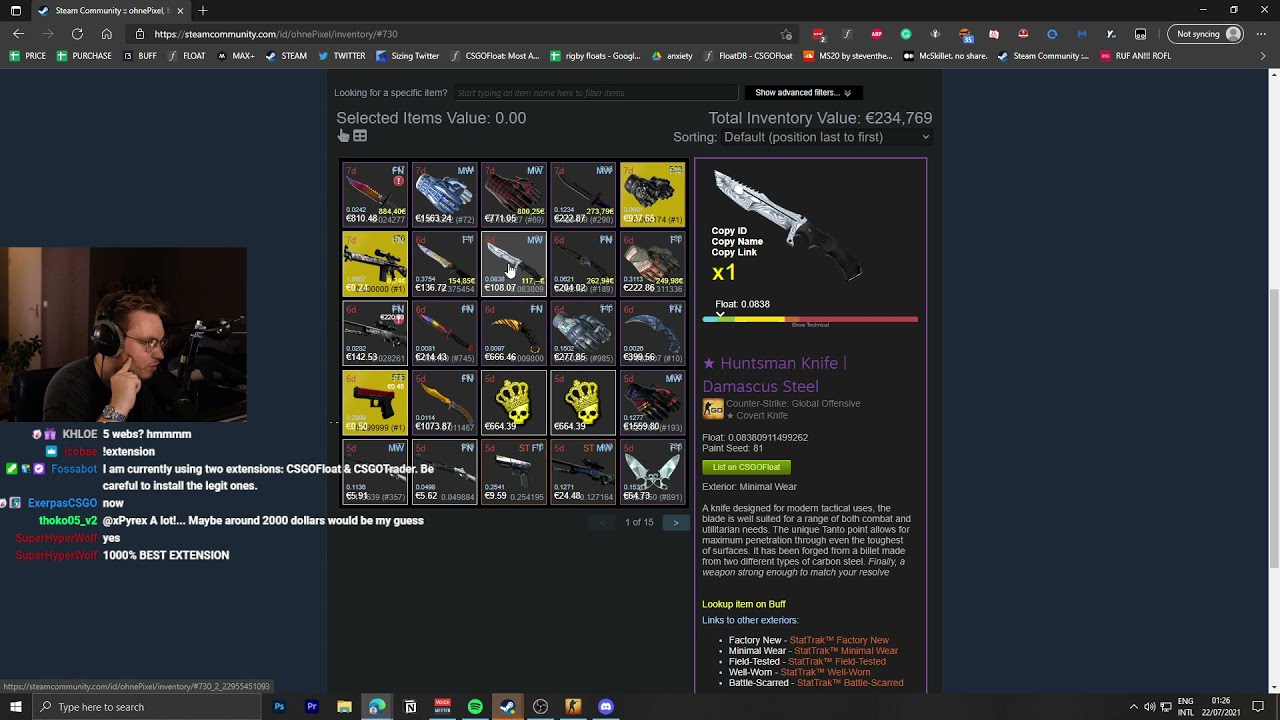Click Copy Name on knife preview

[x=737, y=242]
